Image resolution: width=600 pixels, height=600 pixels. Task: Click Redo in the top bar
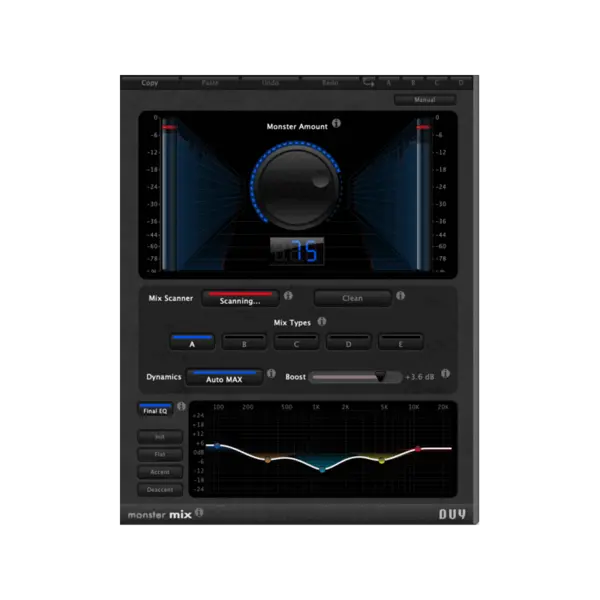330,83
